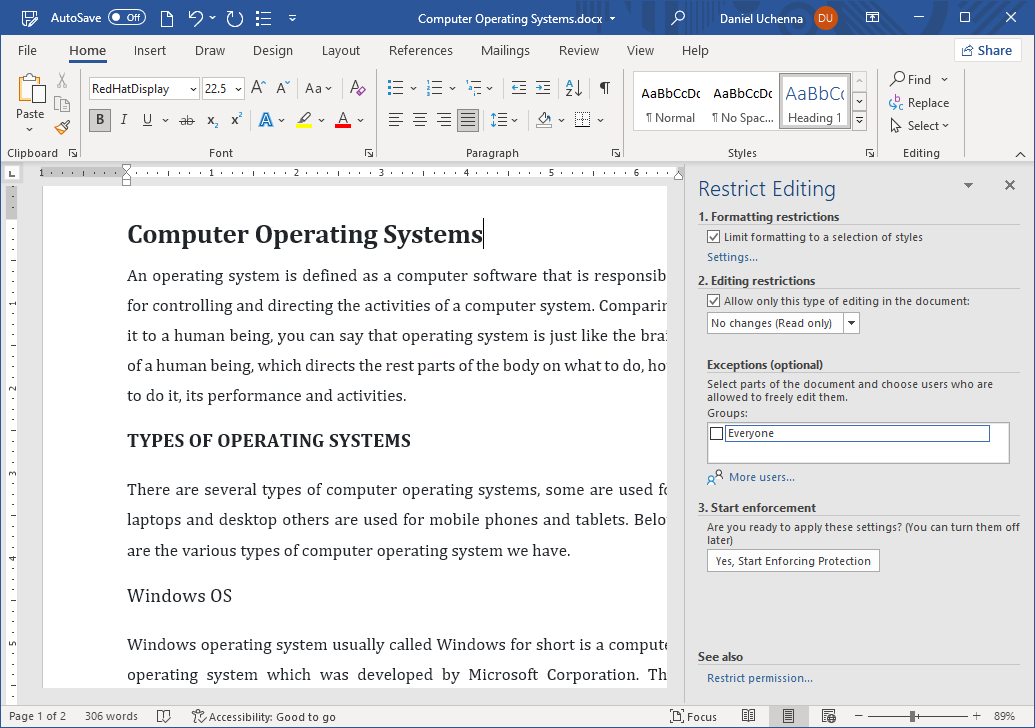
Task: Apply italic formatting
Action: [x=122, y=120]
